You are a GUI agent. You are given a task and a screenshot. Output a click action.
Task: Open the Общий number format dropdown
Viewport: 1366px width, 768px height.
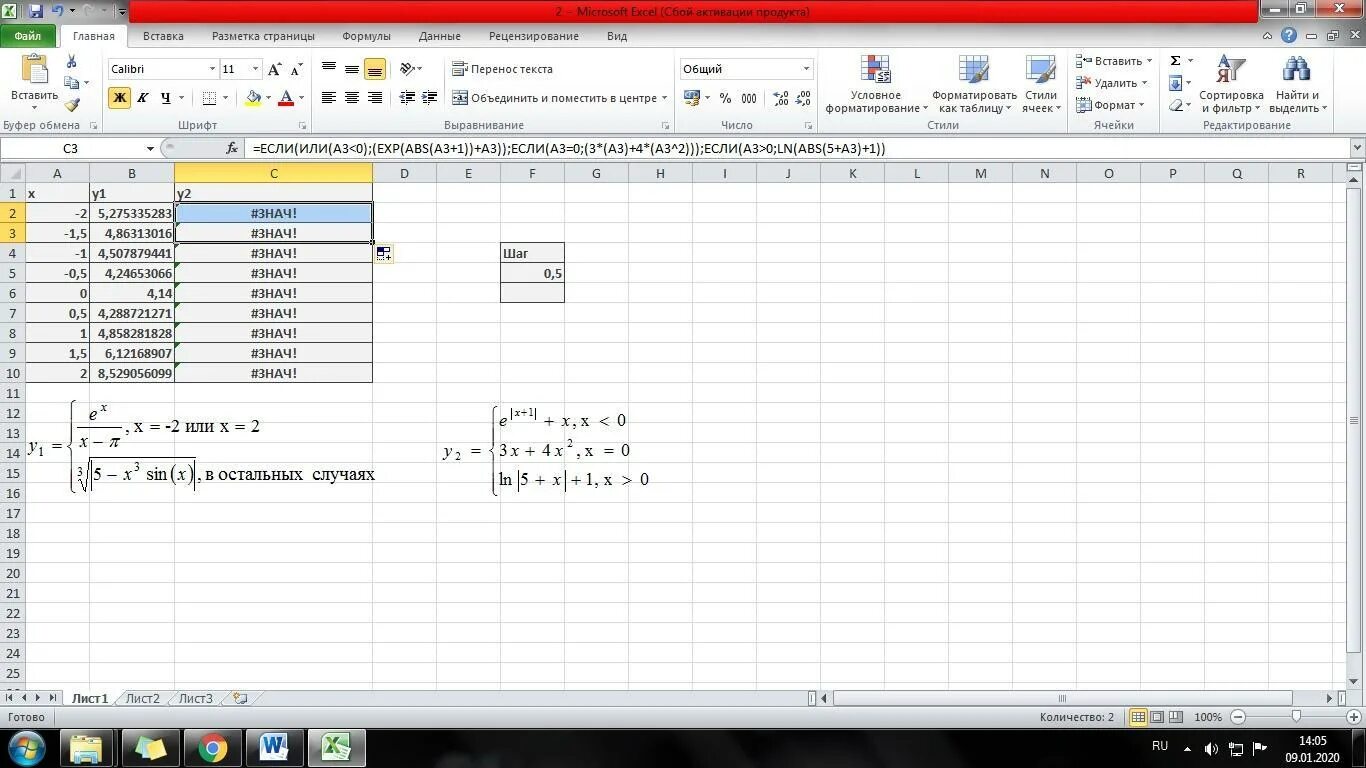pyautogui.click(x=806, y=69)
